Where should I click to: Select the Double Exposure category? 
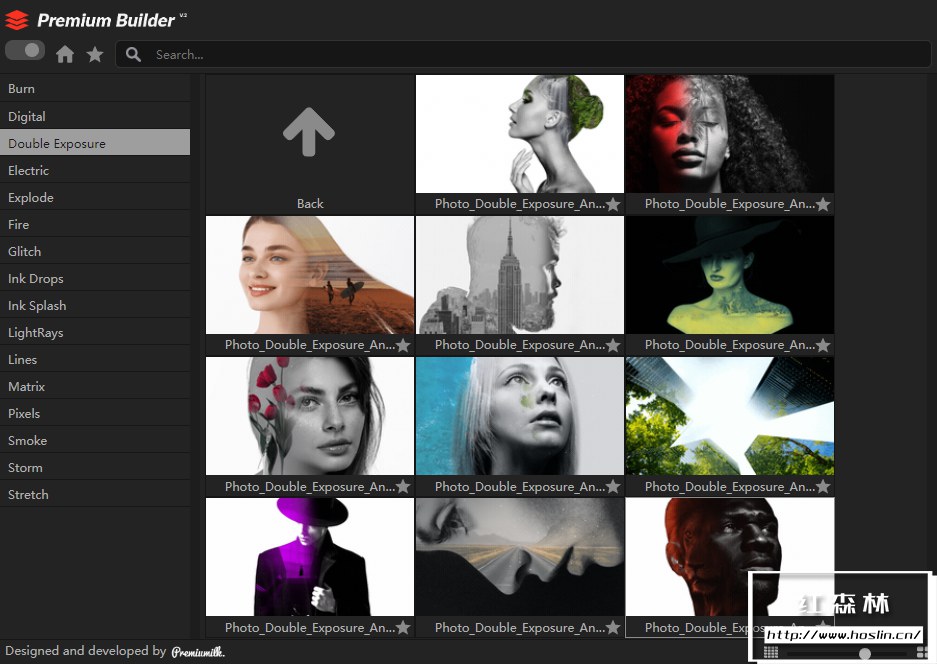[95, 143]
